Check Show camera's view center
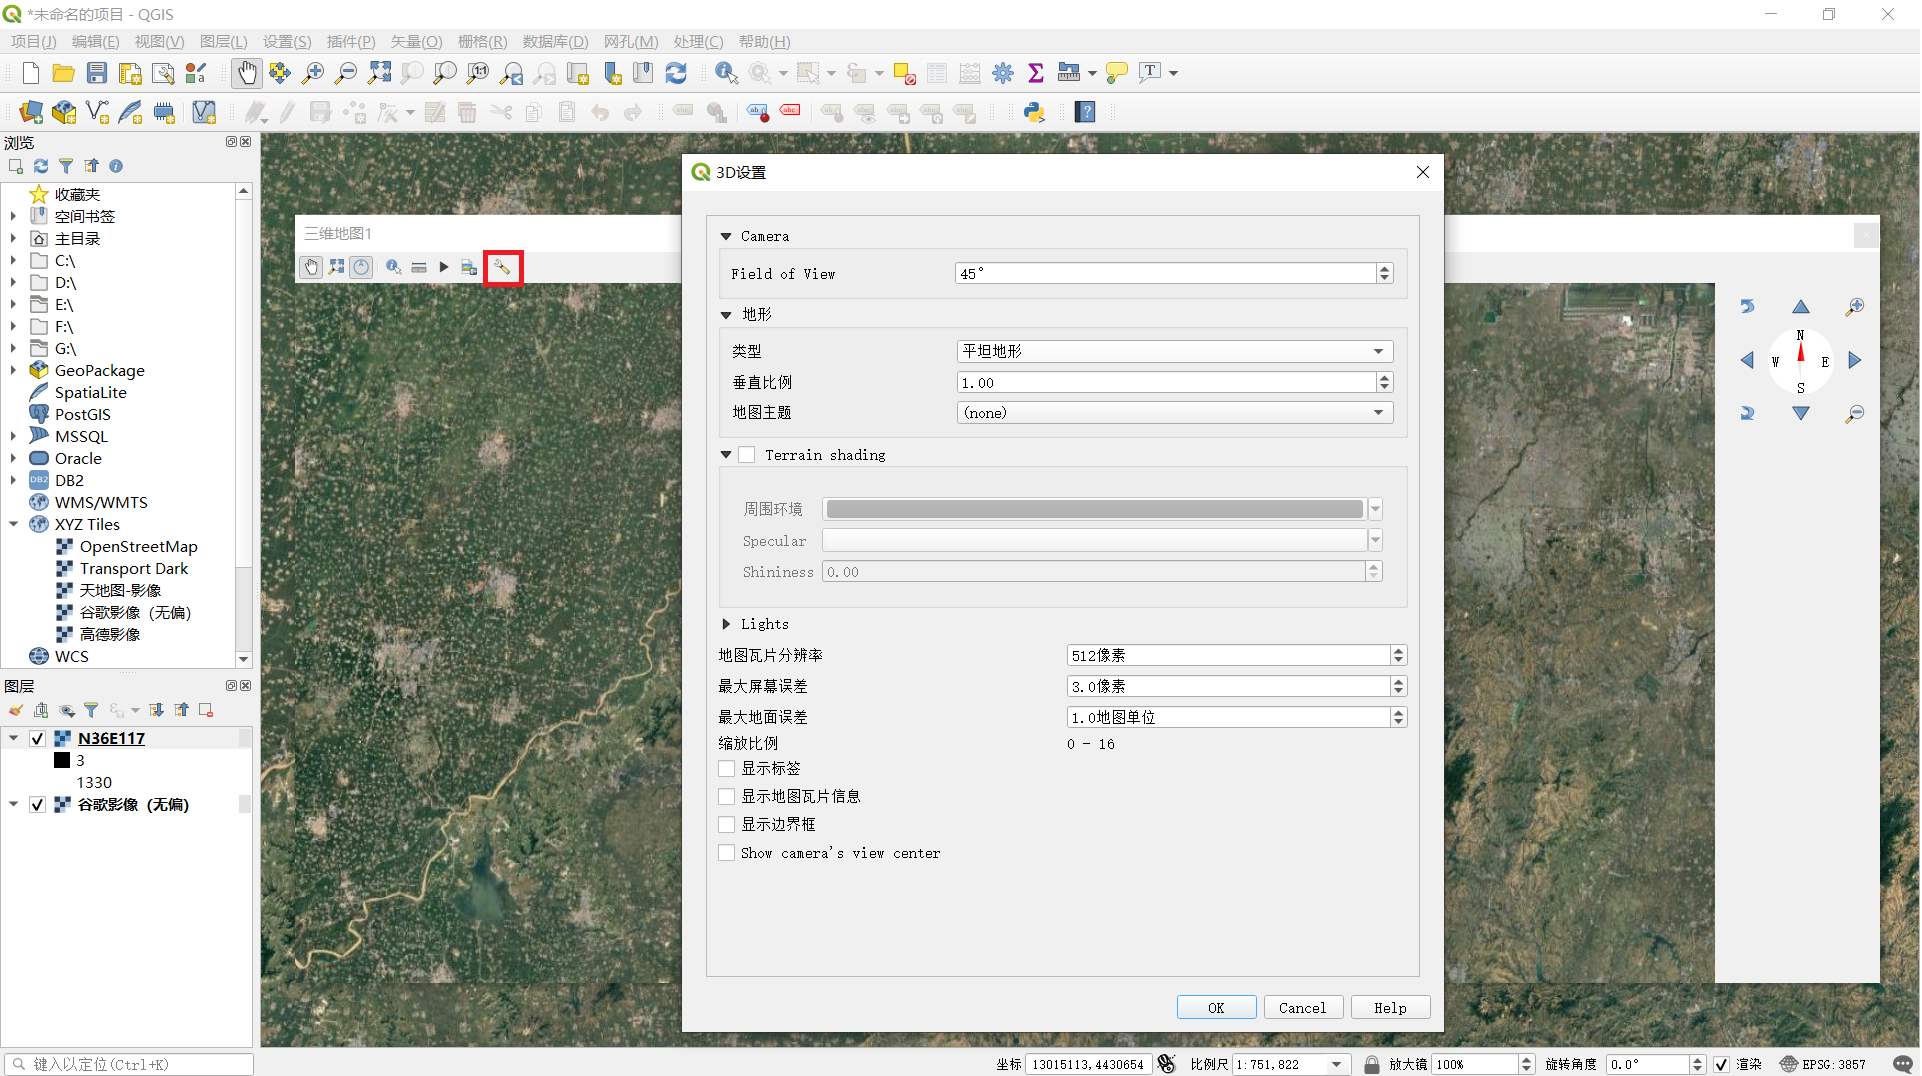1922x1076 pixels. point(726,852)
